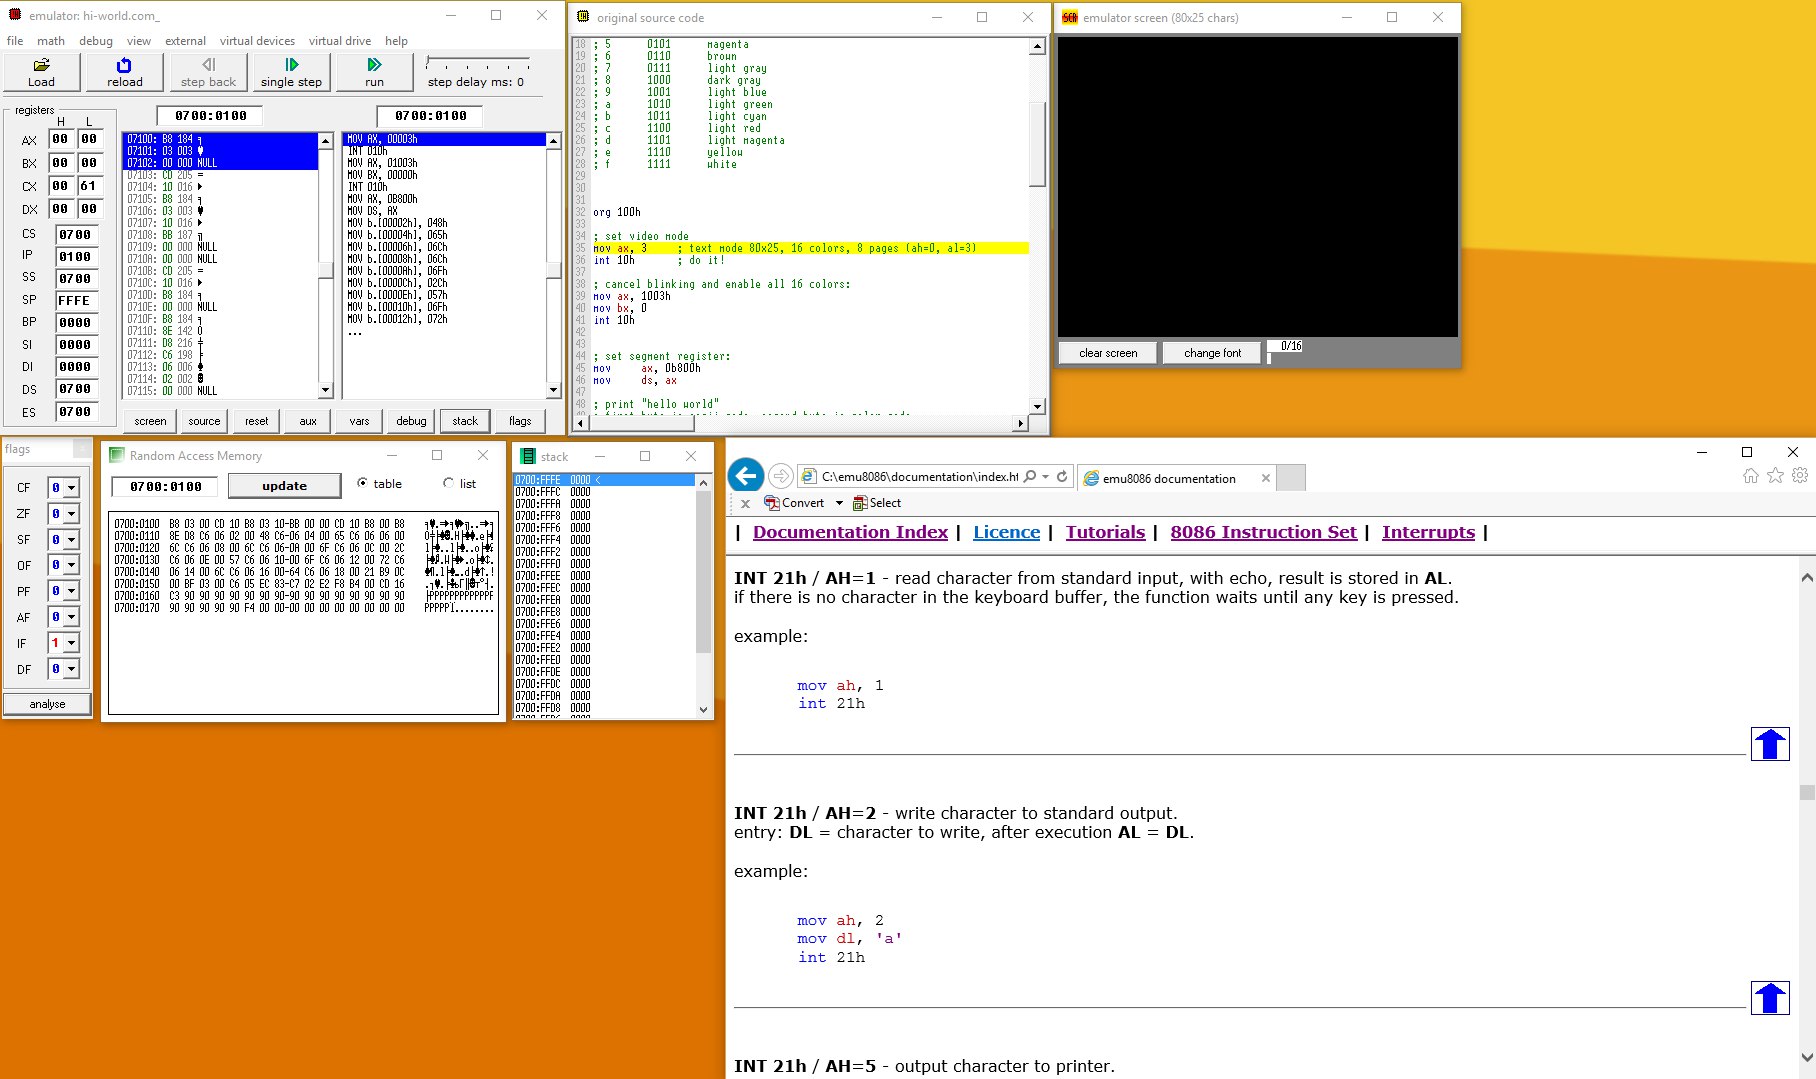Screen dimensions: 1816x1079
Task: Select the list radio button
Action: point(448,483)
